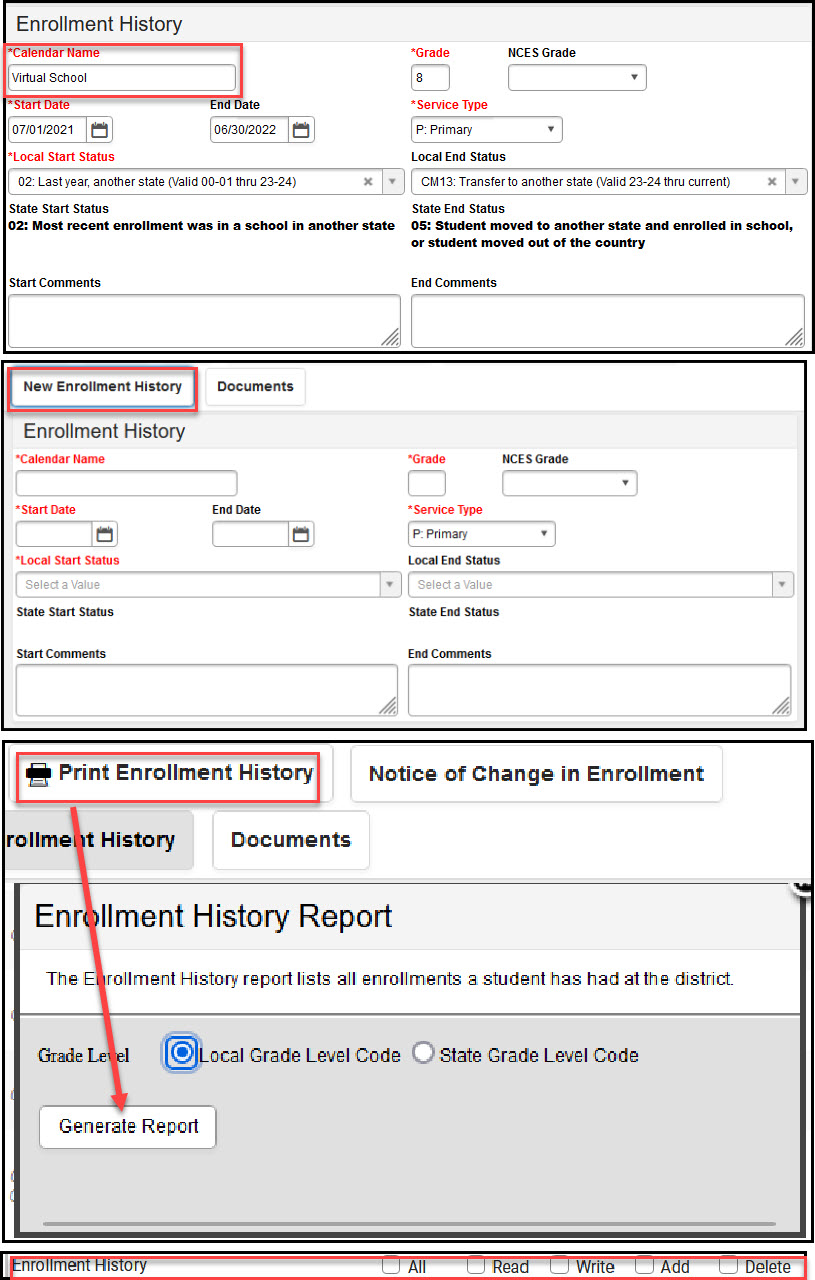Click the End Comments box in the Virtual School form
Viewport: 815px width, 1280px height.
(608, 321)
